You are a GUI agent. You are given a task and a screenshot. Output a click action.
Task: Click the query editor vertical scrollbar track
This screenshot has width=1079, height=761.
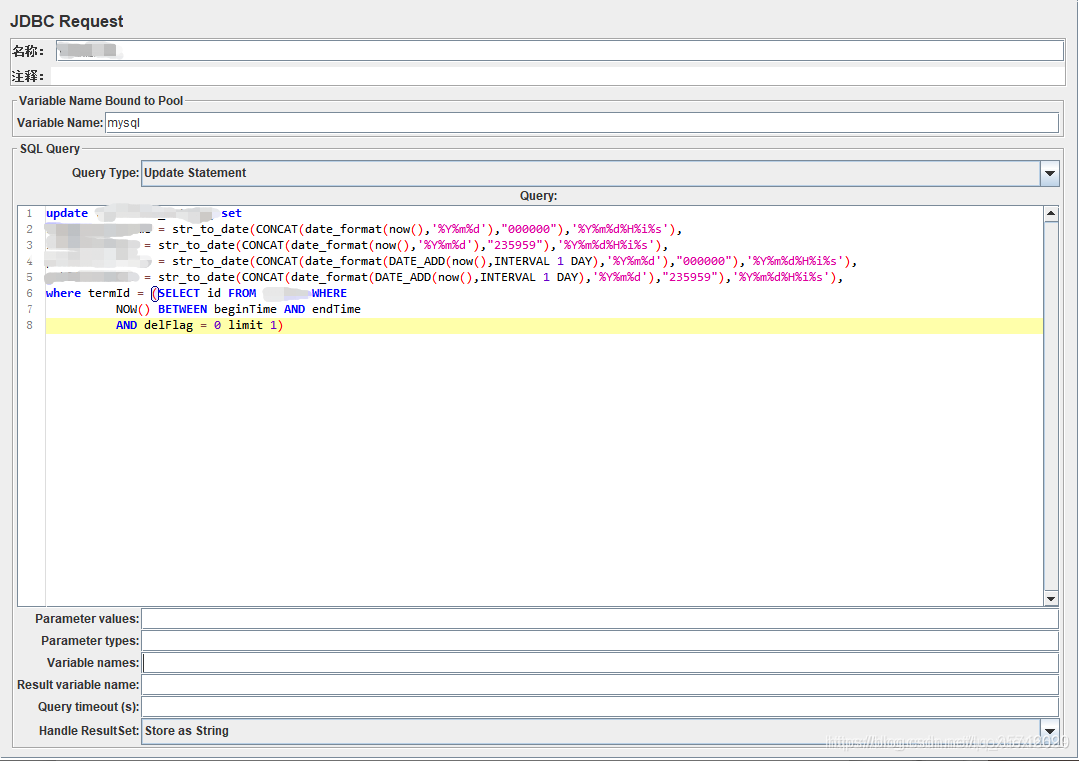tap(1051, 406)
